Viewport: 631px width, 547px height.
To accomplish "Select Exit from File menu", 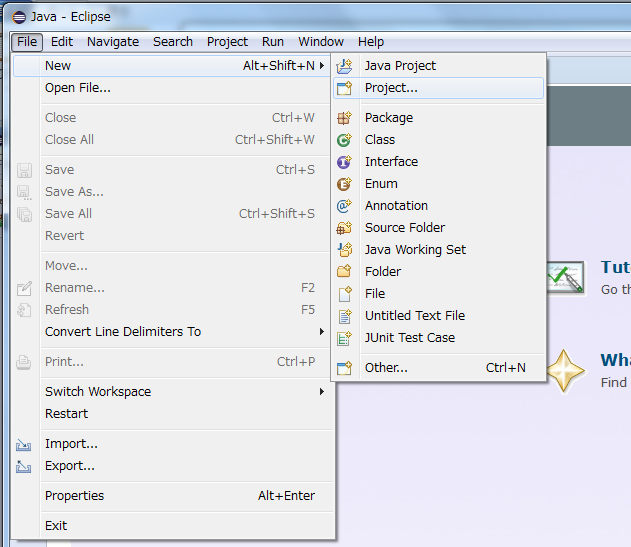I will pos(173,526).
